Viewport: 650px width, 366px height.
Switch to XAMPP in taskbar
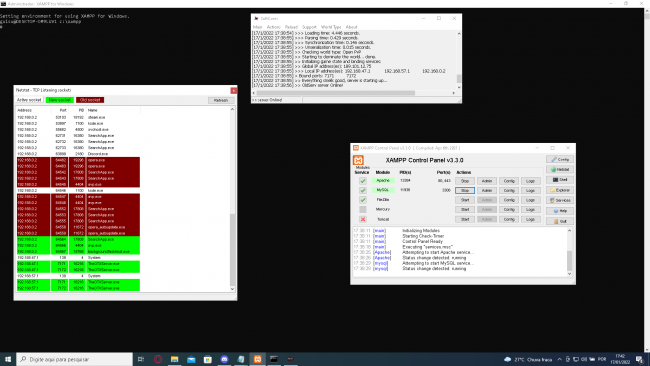257,359
